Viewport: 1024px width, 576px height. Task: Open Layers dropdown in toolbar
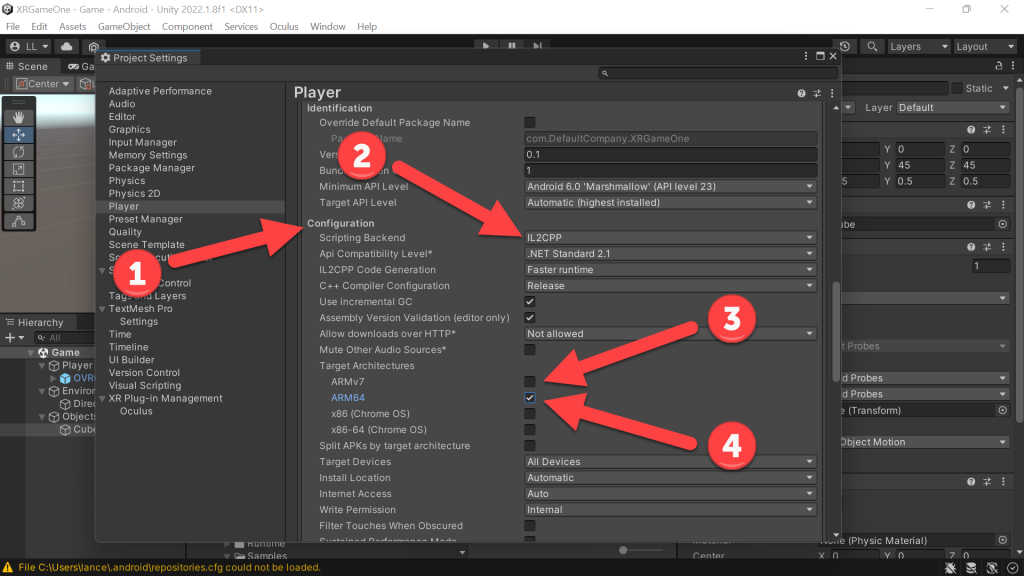(x=918, y=46)
